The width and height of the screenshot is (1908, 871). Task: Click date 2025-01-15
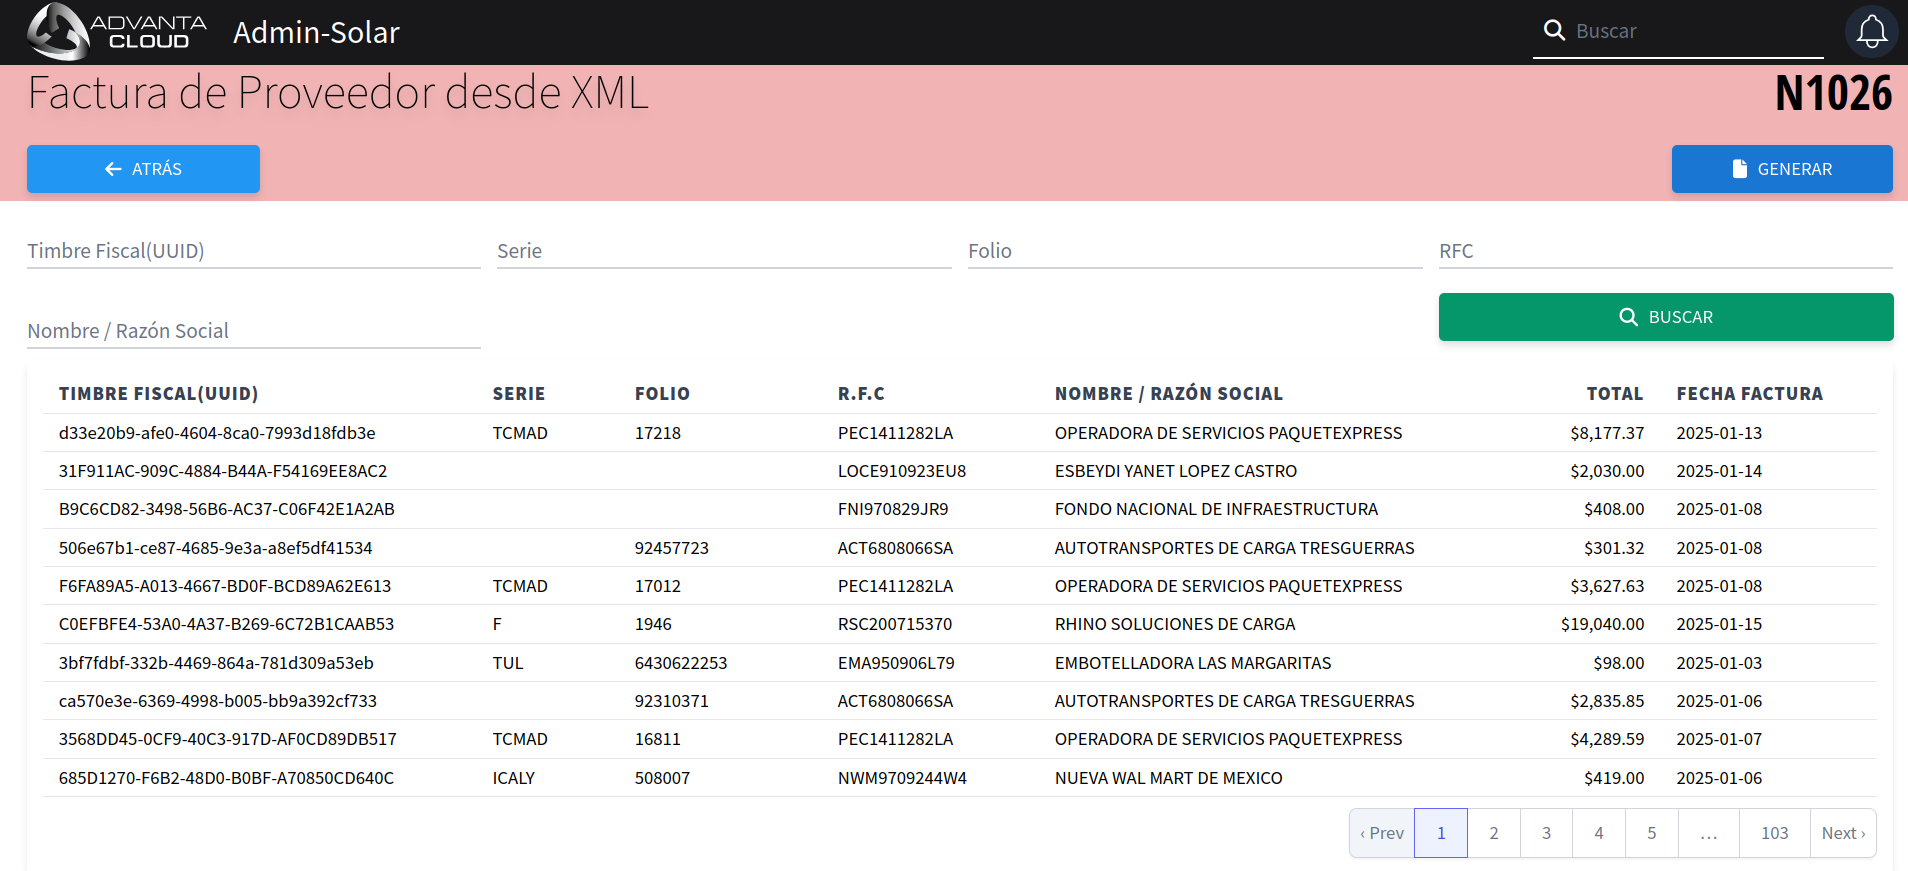(x=1719, y=624)
